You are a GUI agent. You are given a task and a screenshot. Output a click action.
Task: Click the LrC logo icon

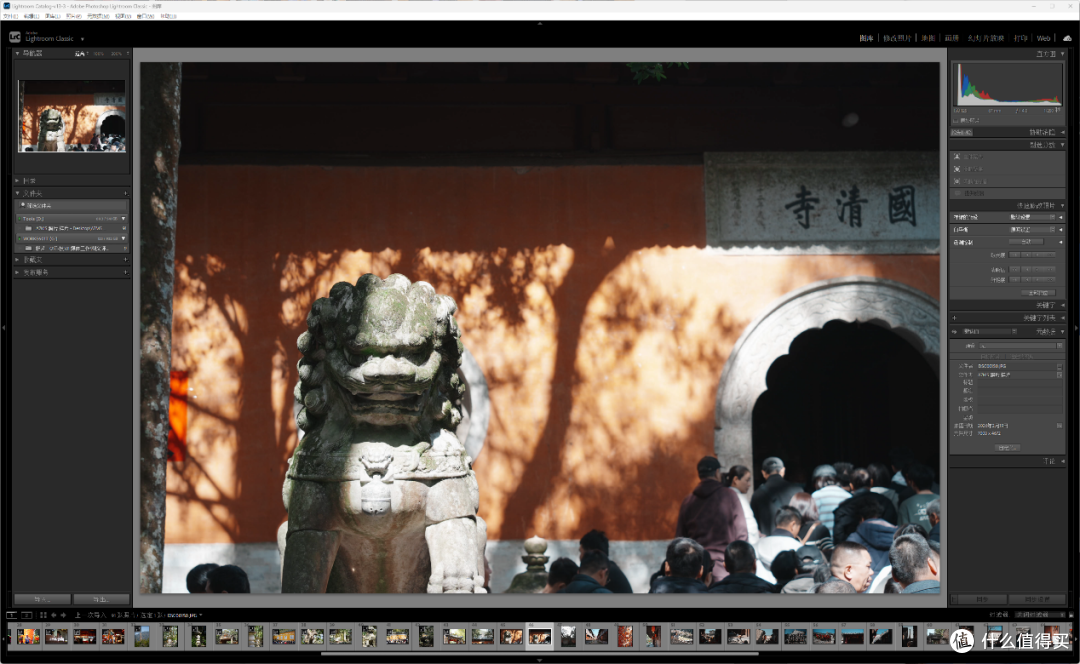(14, 37)
